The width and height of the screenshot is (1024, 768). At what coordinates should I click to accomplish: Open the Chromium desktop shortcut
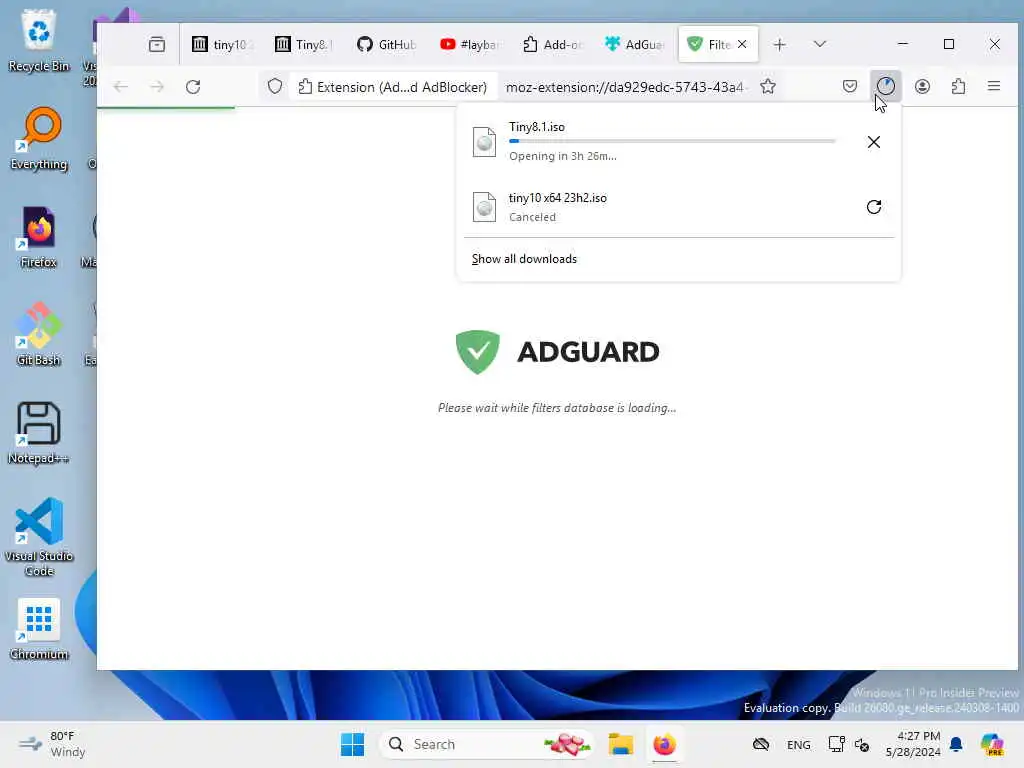click(39, 629)
